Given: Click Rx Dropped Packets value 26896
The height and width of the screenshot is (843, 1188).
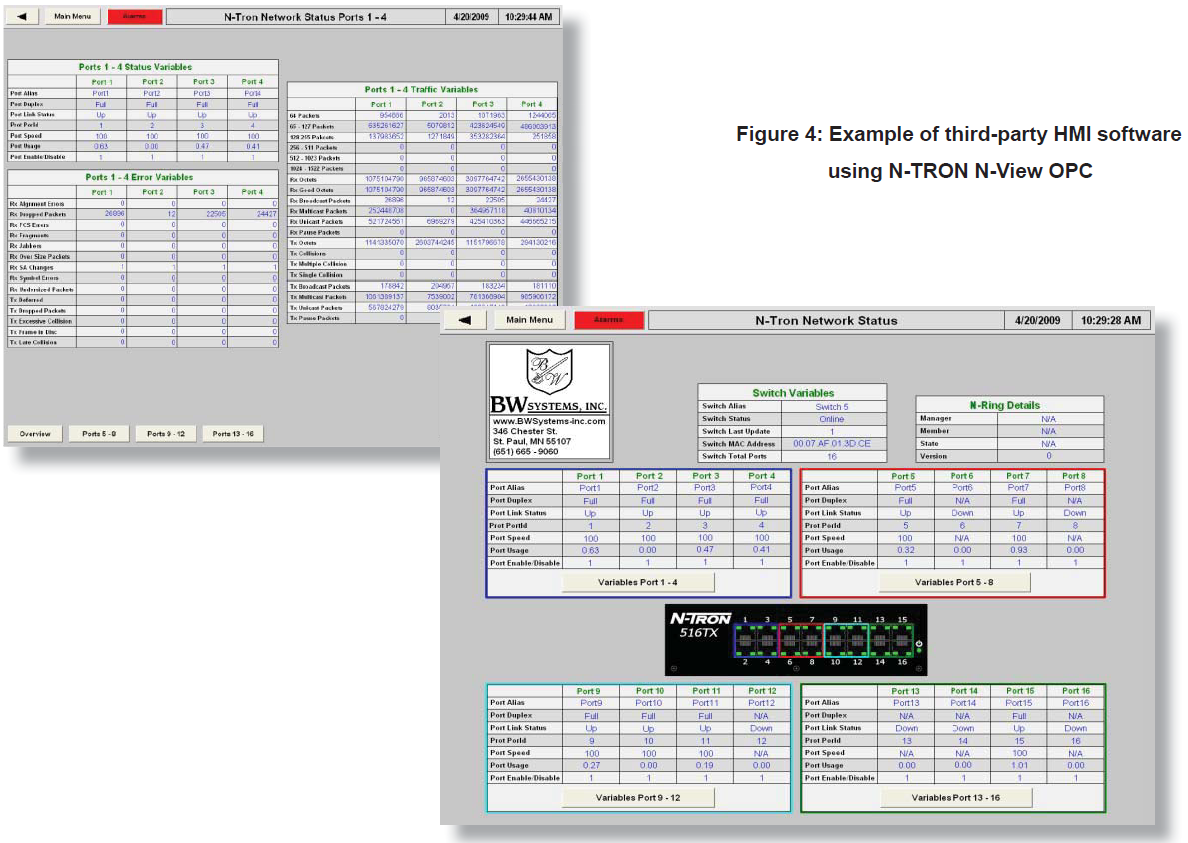Looking at the screenshot, I should [114, 214].
